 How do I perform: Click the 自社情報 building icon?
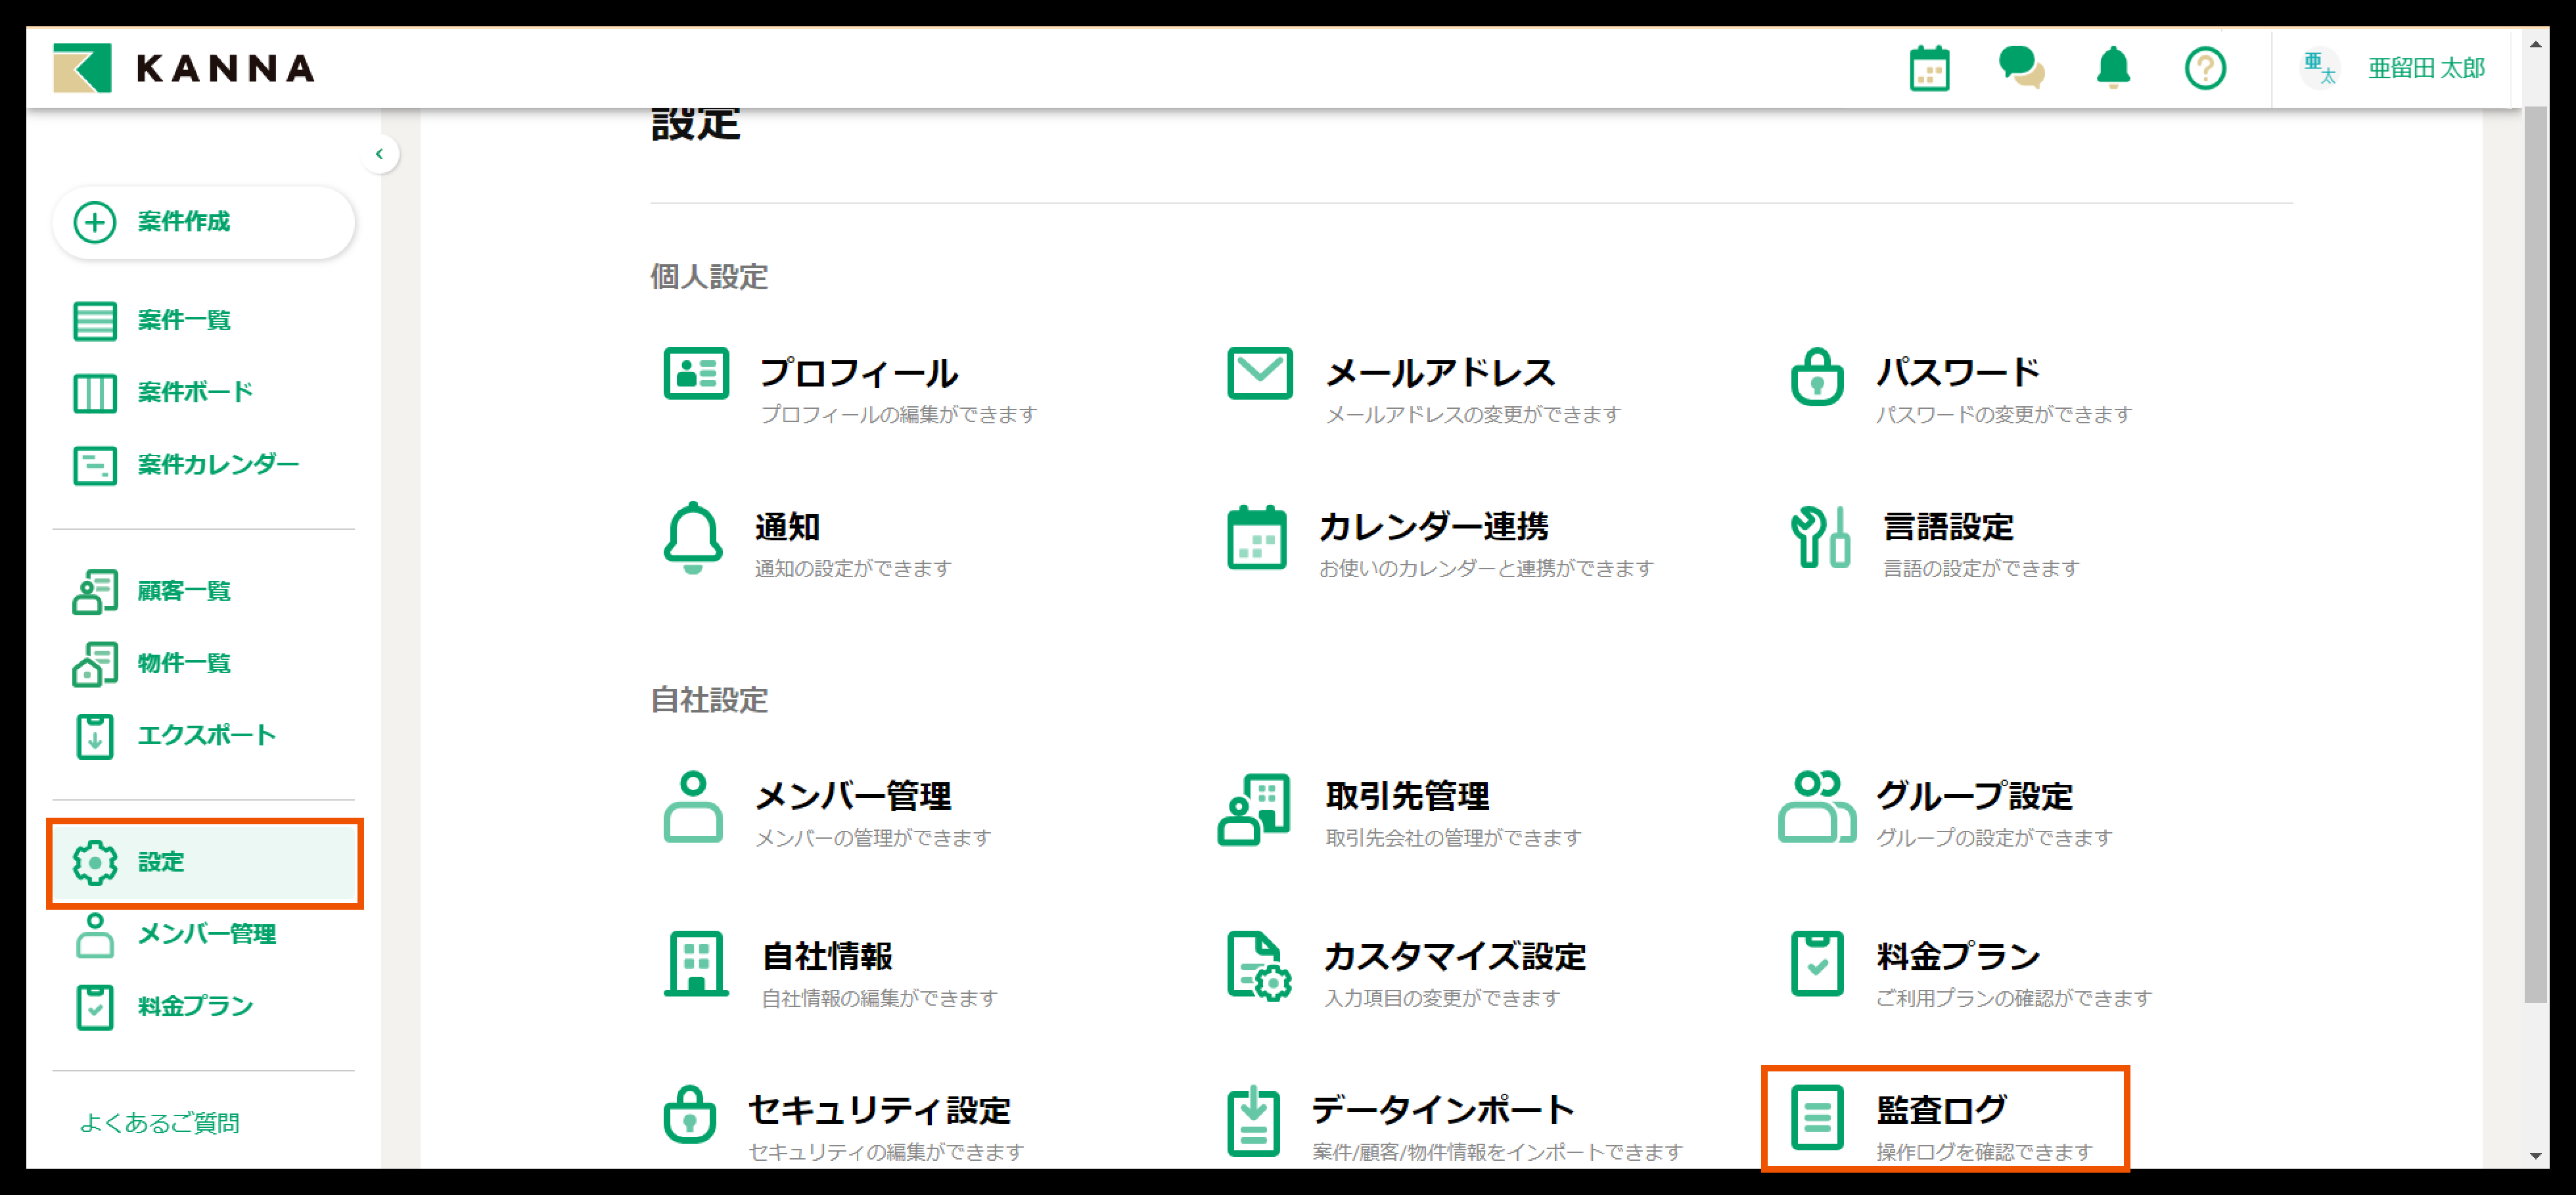696,964
